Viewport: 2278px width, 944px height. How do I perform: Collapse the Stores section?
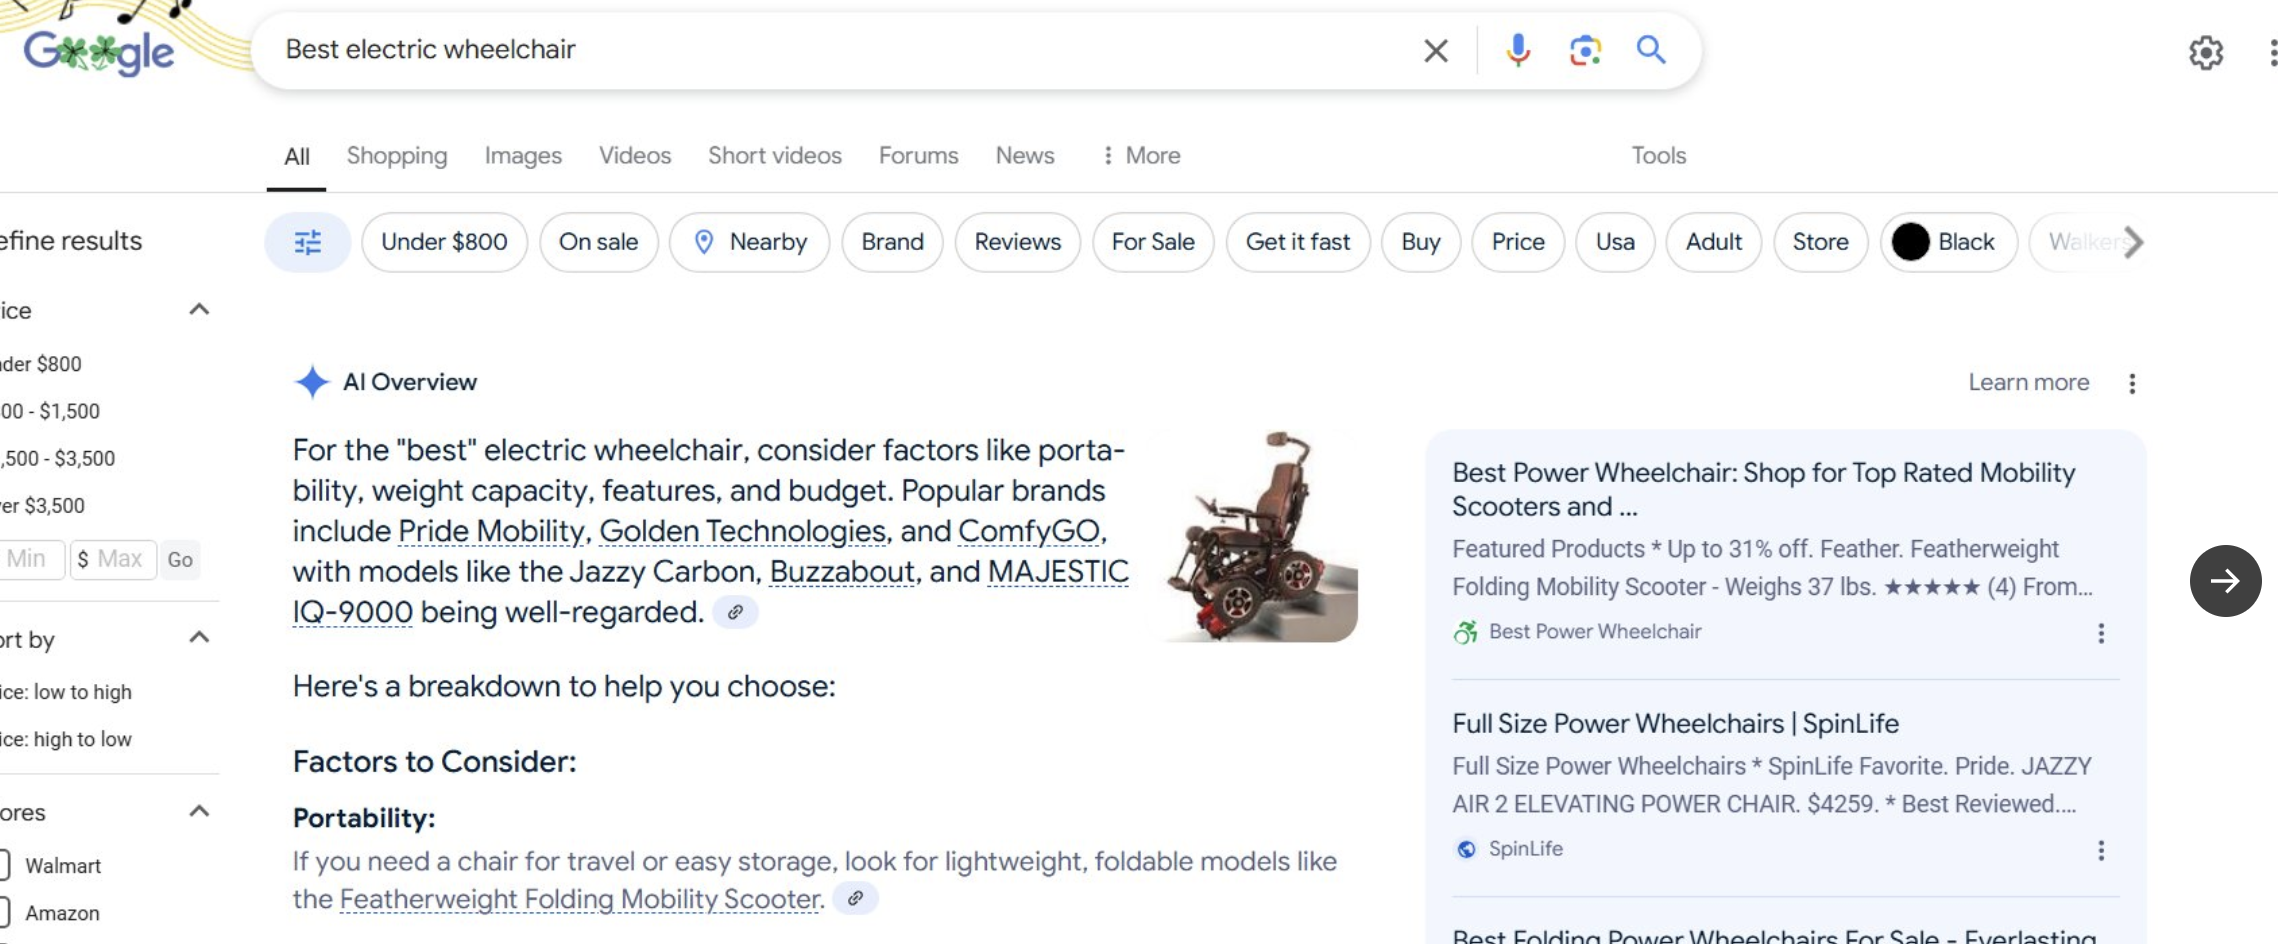click(198, 810)
